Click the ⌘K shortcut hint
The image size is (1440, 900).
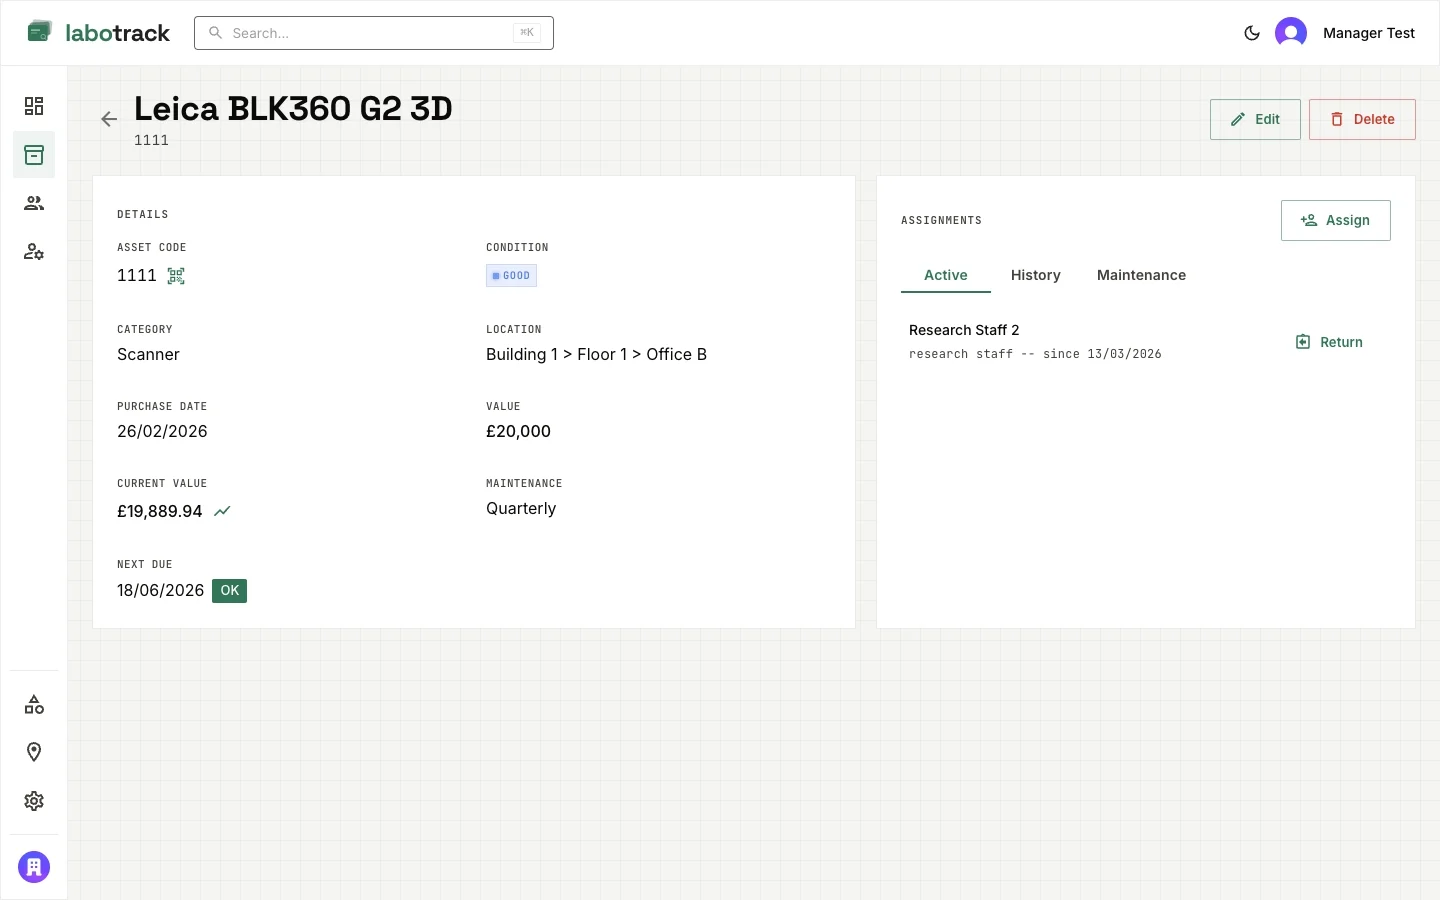(527, 33)
